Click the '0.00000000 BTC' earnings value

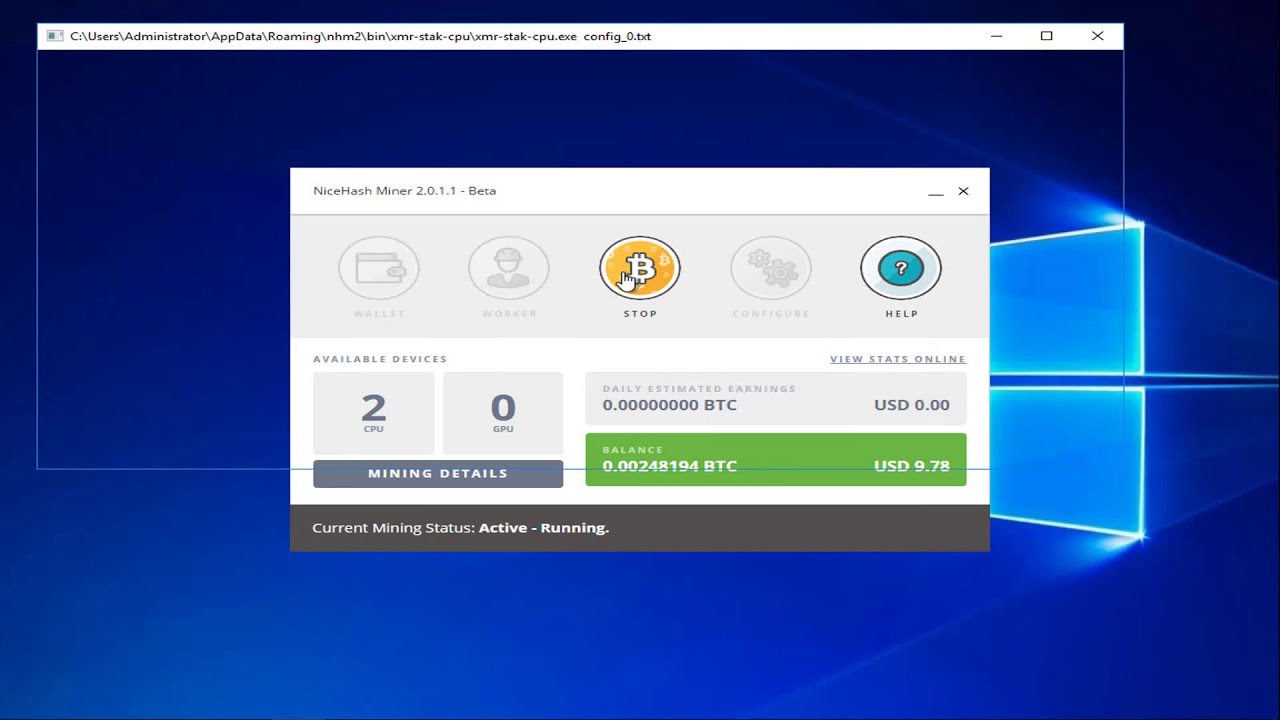669,405
